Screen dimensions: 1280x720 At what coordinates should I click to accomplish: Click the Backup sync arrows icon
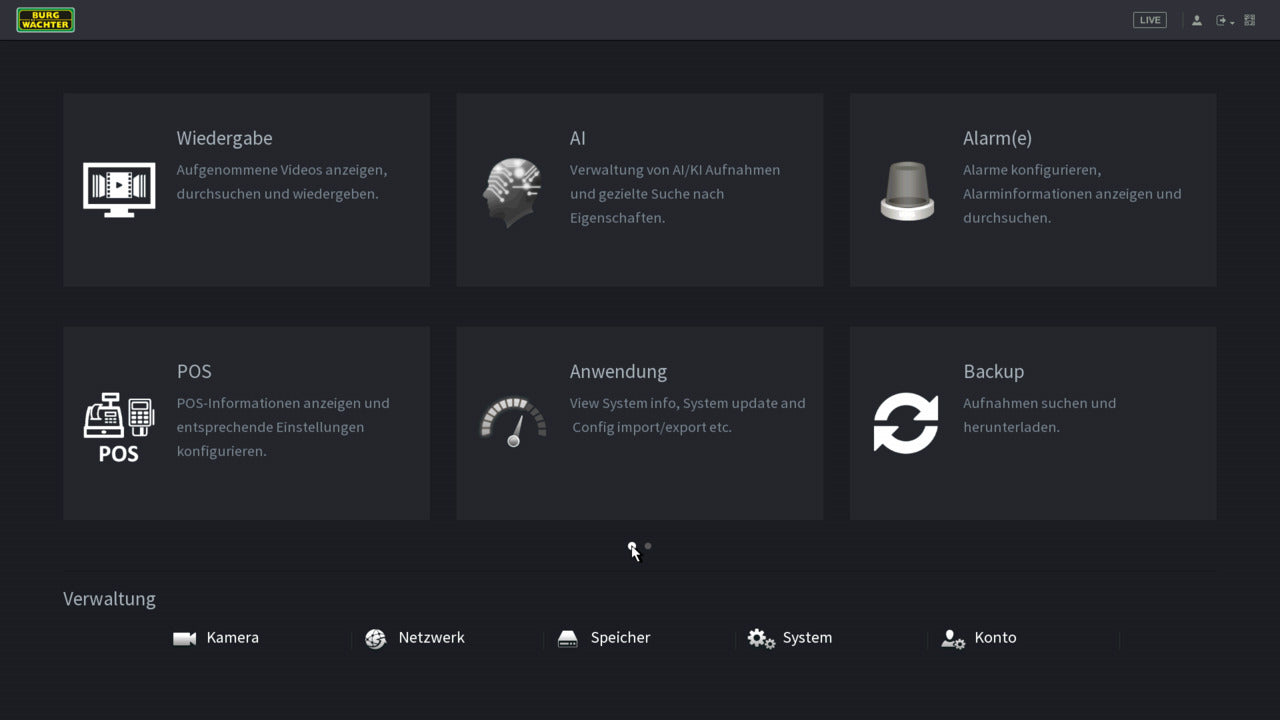click(906, 423)
